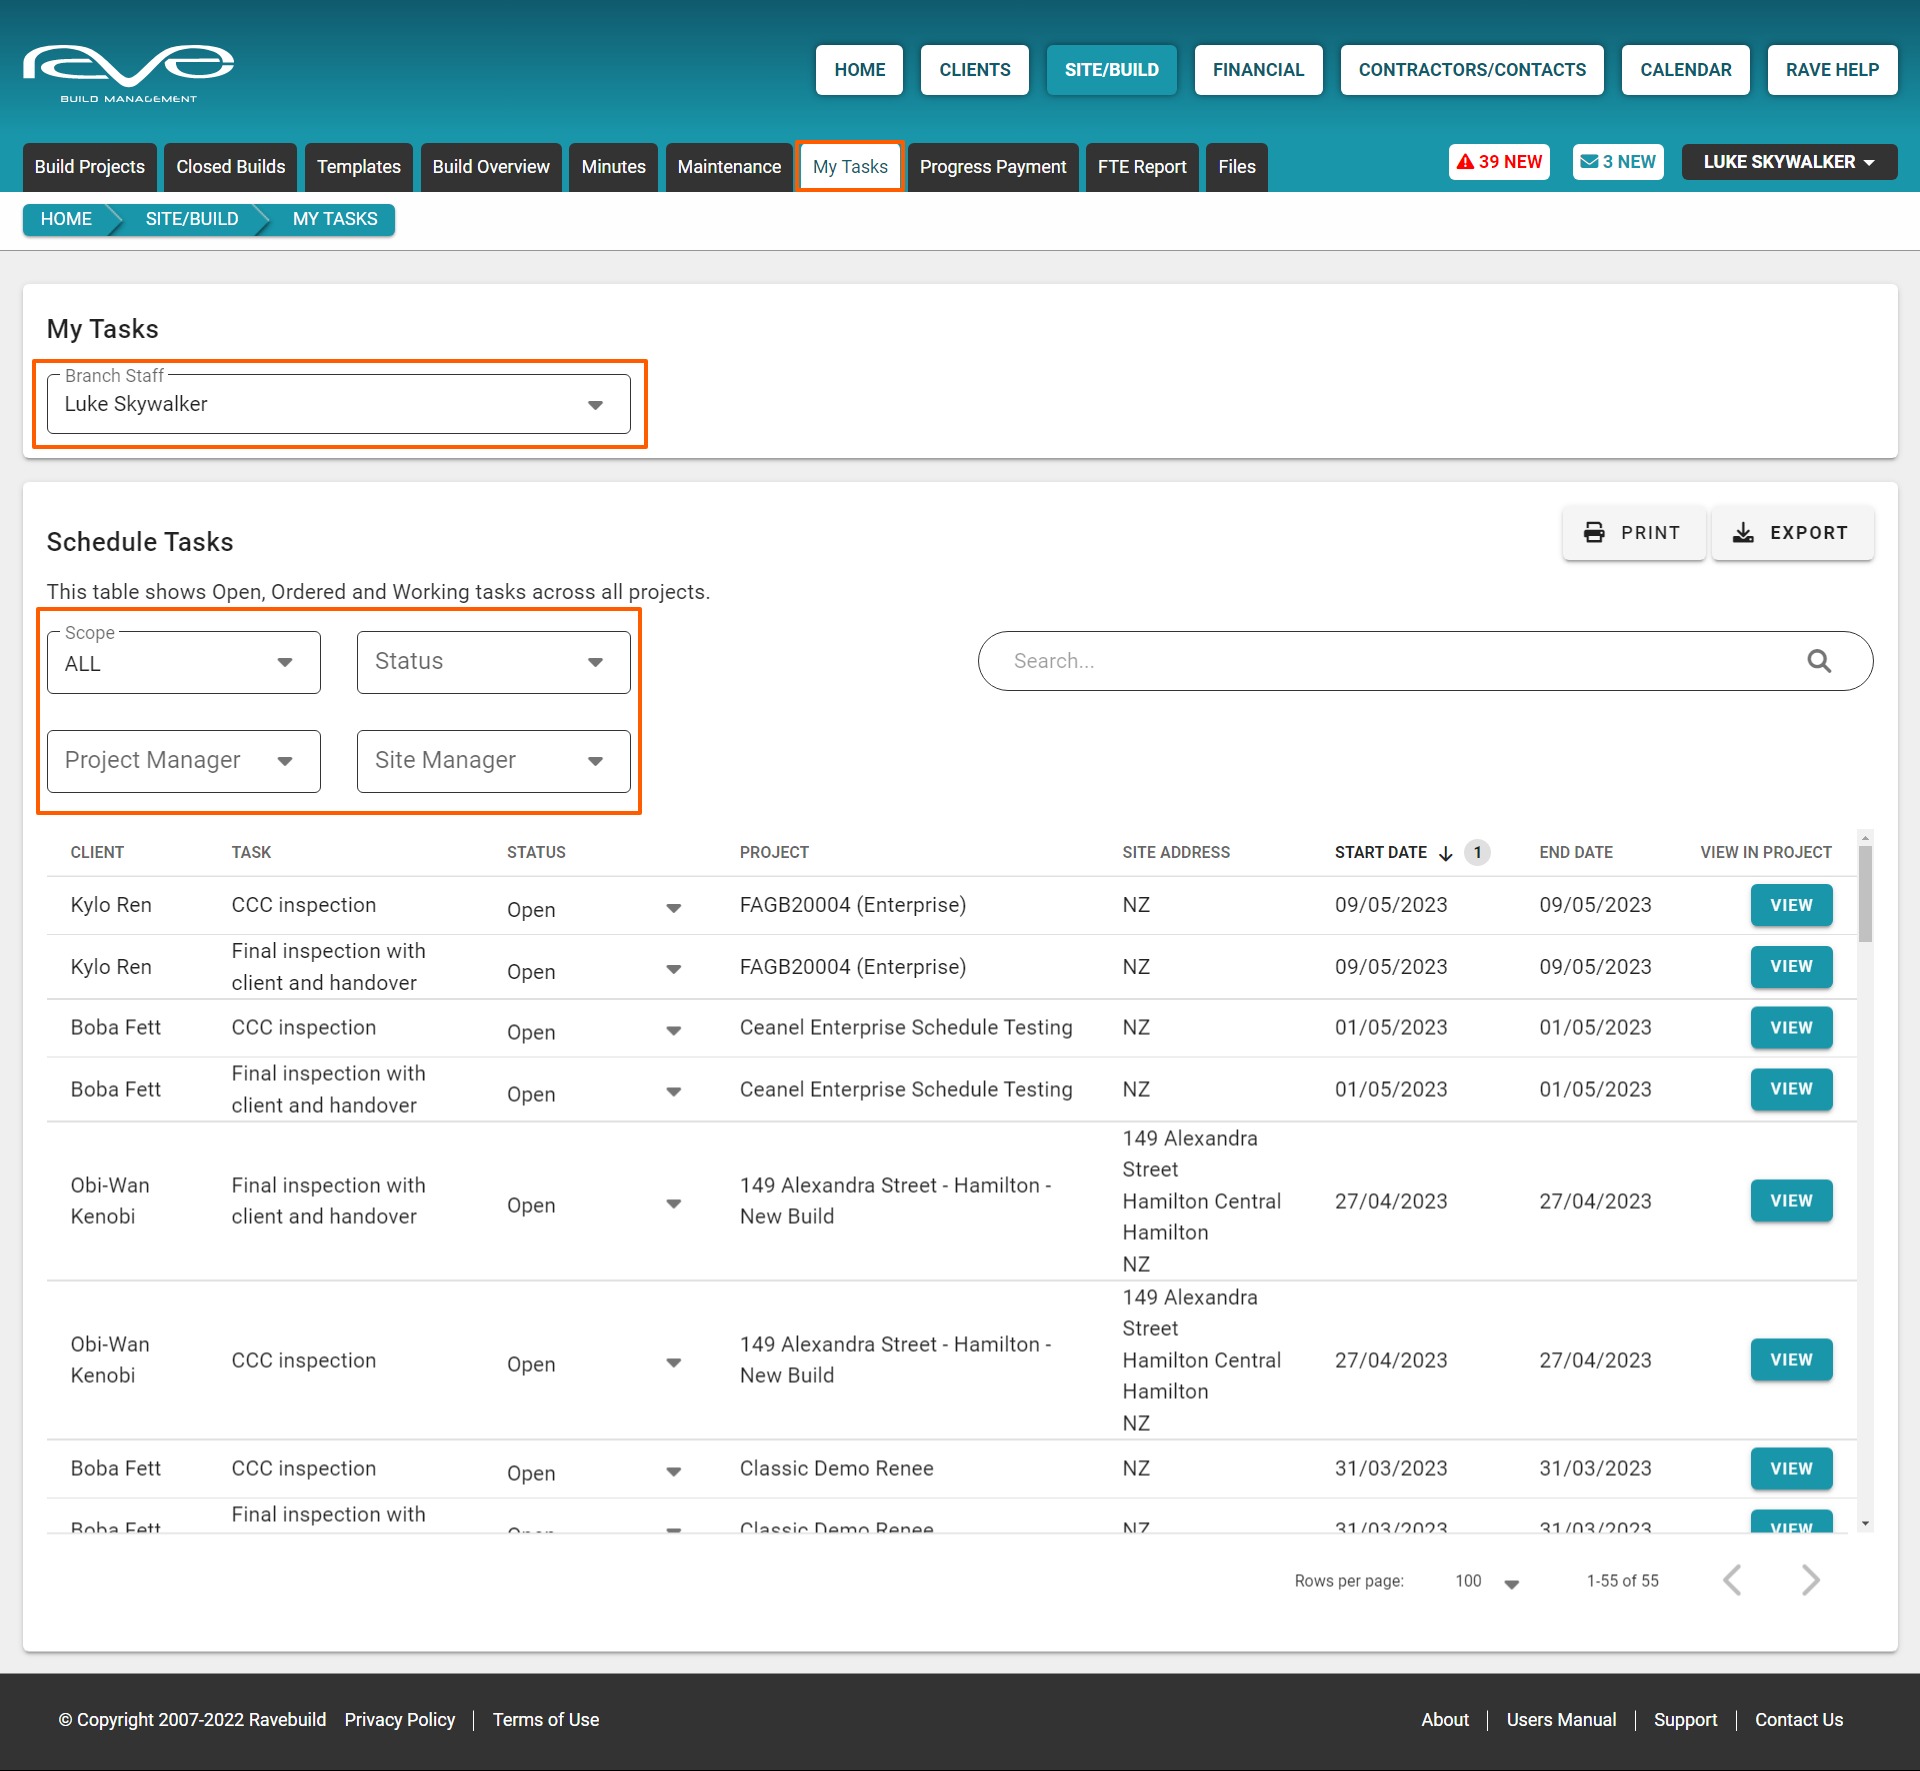
Task: Click the Start Date sort arrow icon
Action: coord(1446,853)
